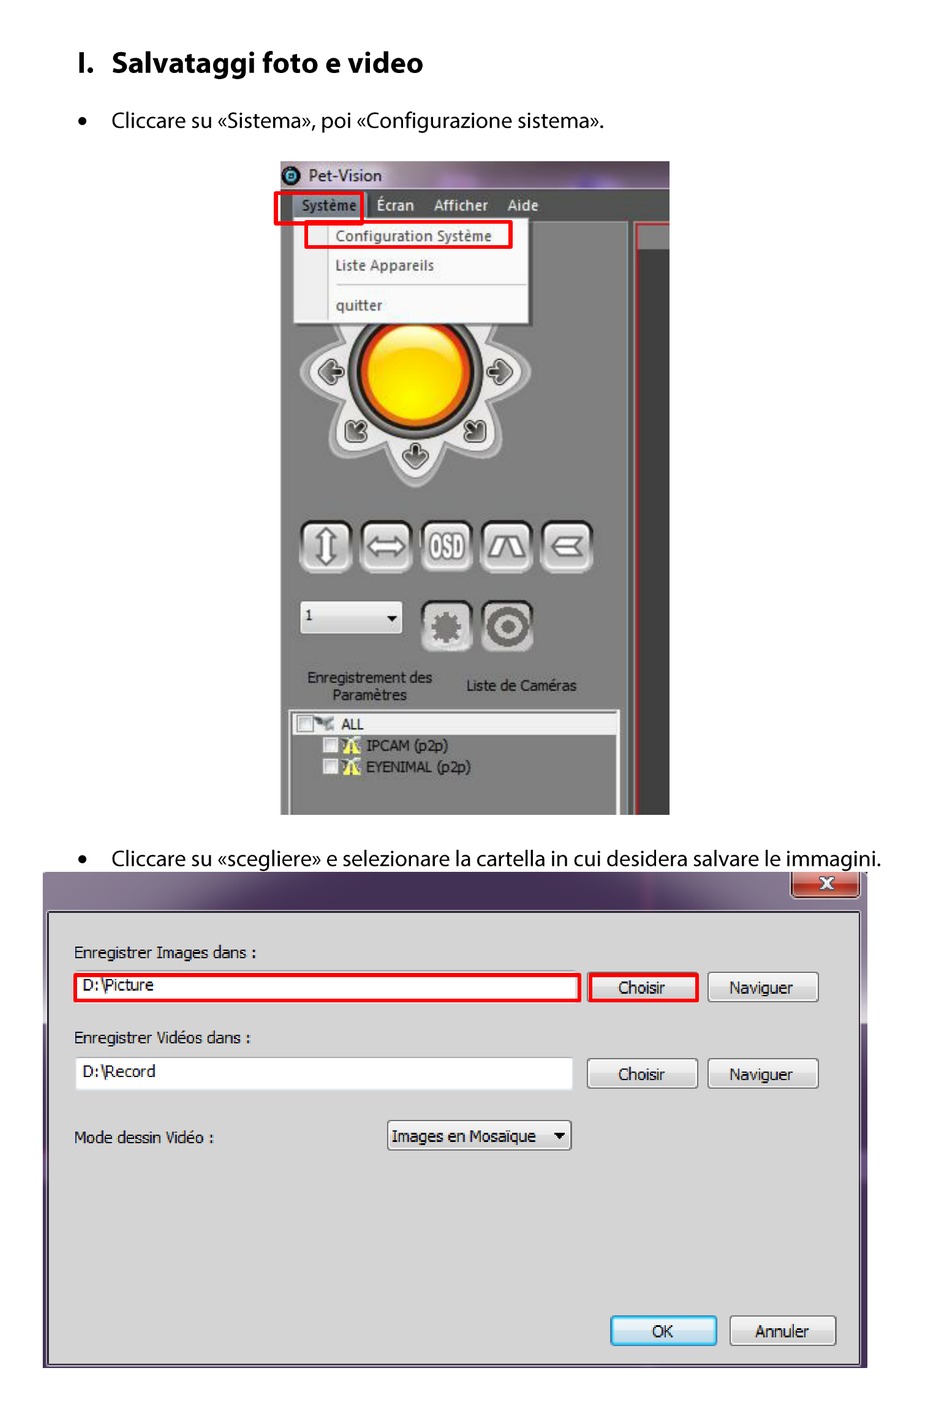Click the D:\Record videos path field

click(324, 1073)
